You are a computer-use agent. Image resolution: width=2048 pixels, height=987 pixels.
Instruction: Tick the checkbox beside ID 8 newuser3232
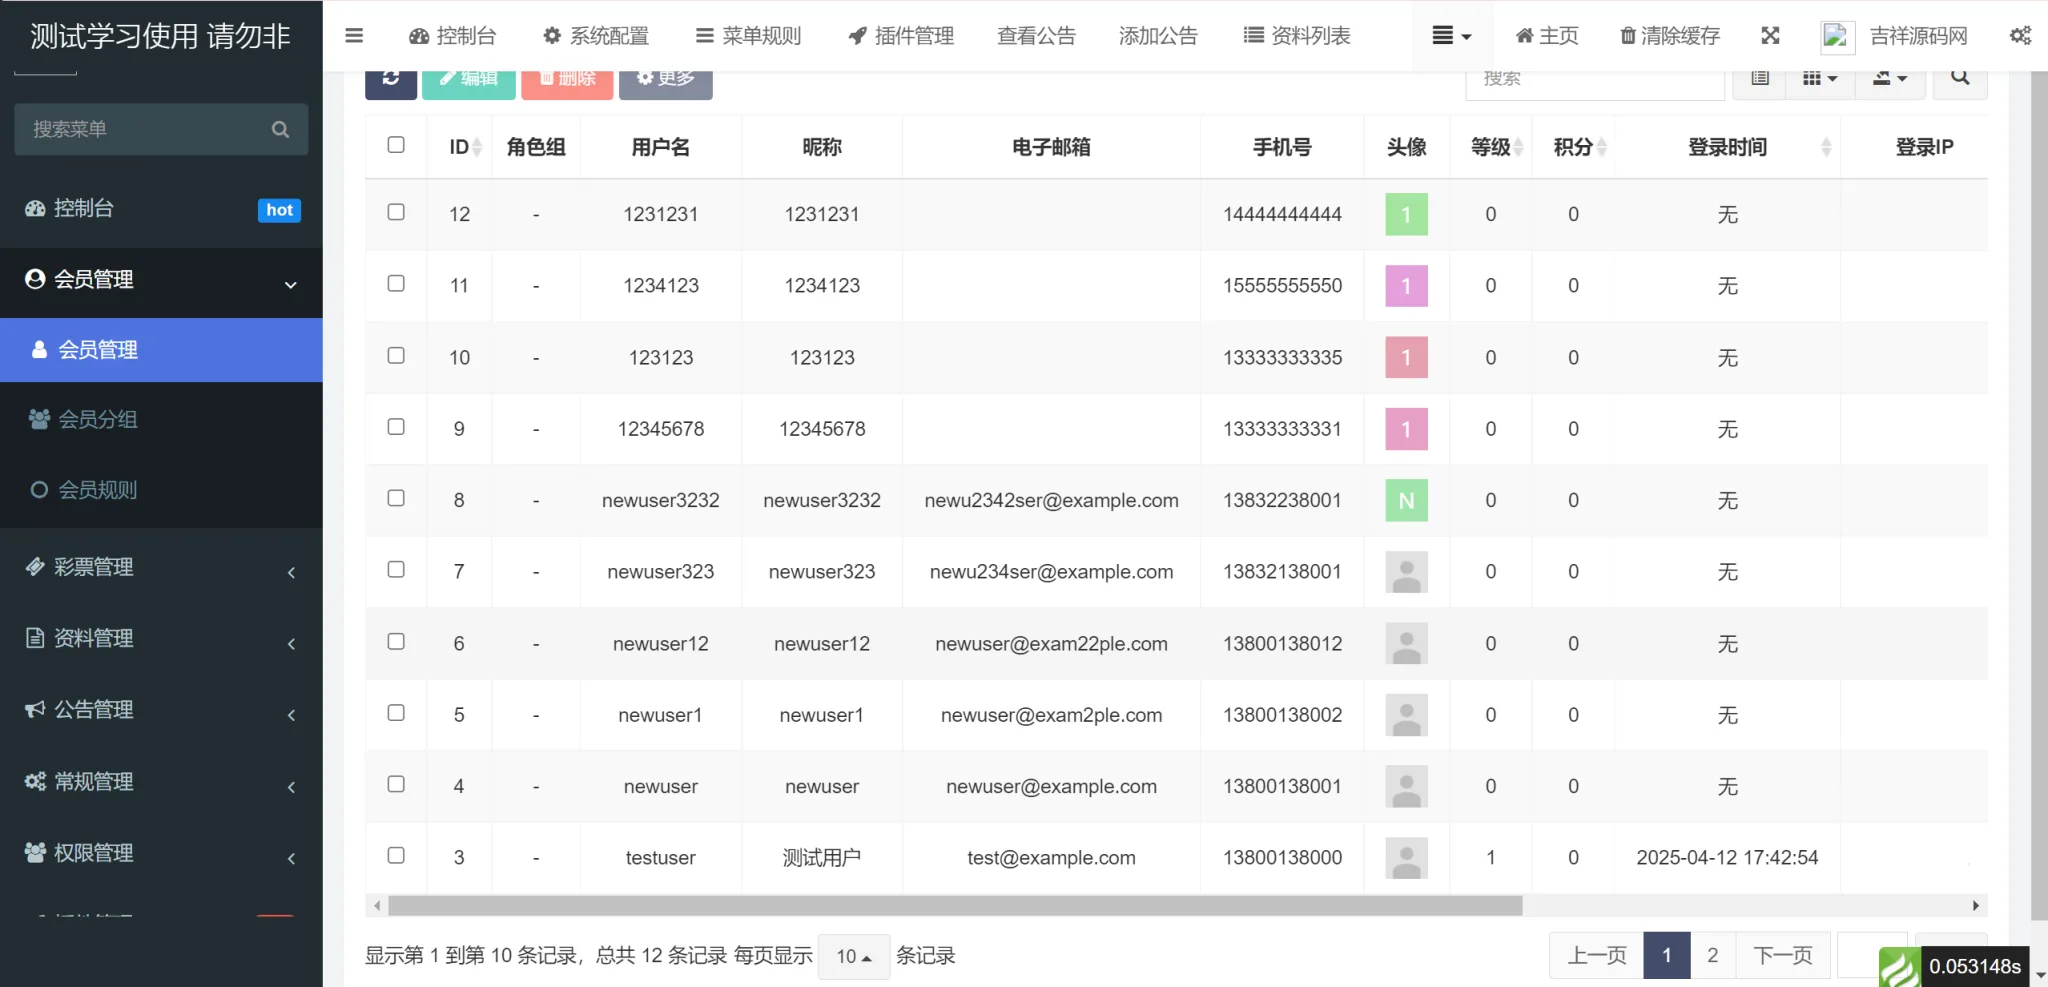click(396, 499)
